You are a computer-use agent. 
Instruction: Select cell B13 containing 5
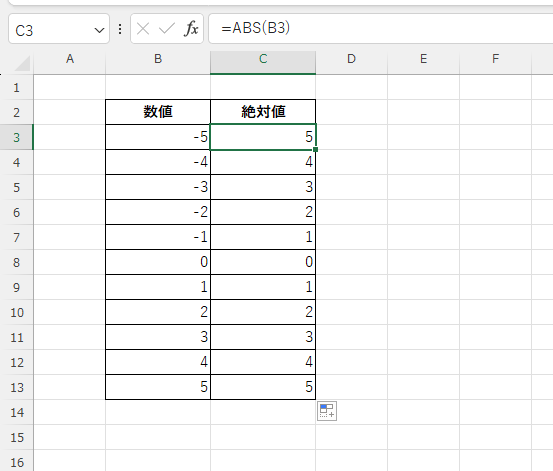pos(158,387)
